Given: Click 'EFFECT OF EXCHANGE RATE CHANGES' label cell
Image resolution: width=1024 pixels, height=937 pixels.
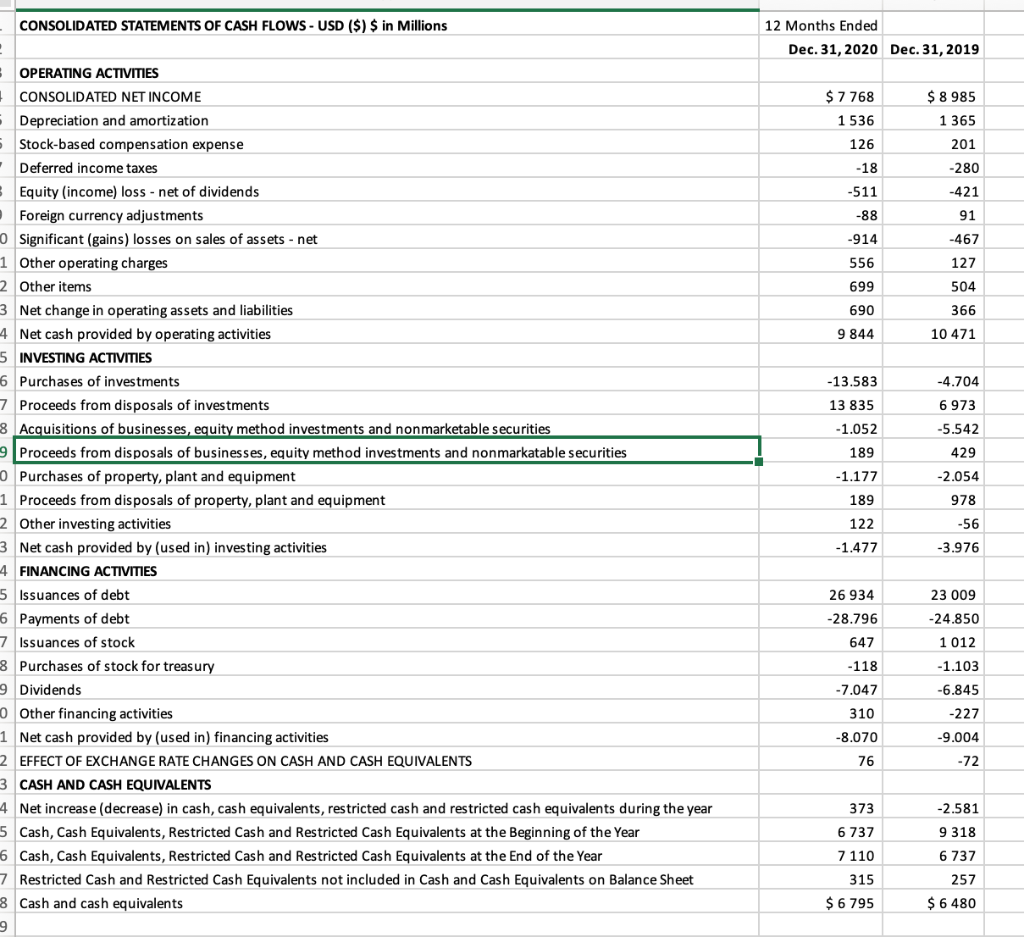Looking at the screenshot, I should (386, 761).
